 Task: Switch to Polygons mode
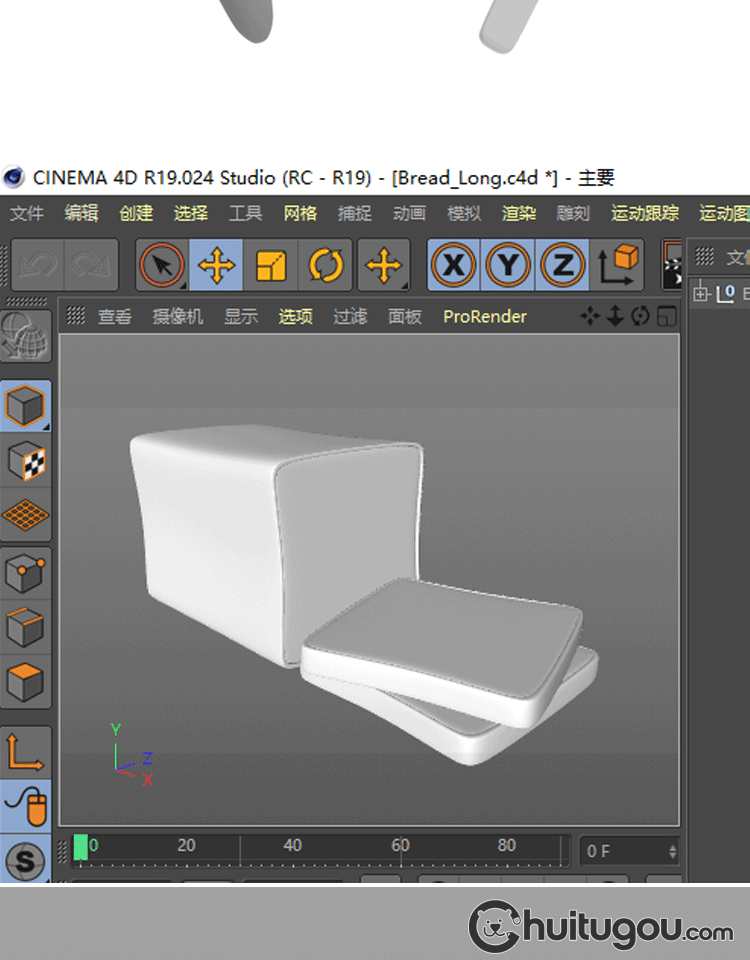[x=25, y=681]
